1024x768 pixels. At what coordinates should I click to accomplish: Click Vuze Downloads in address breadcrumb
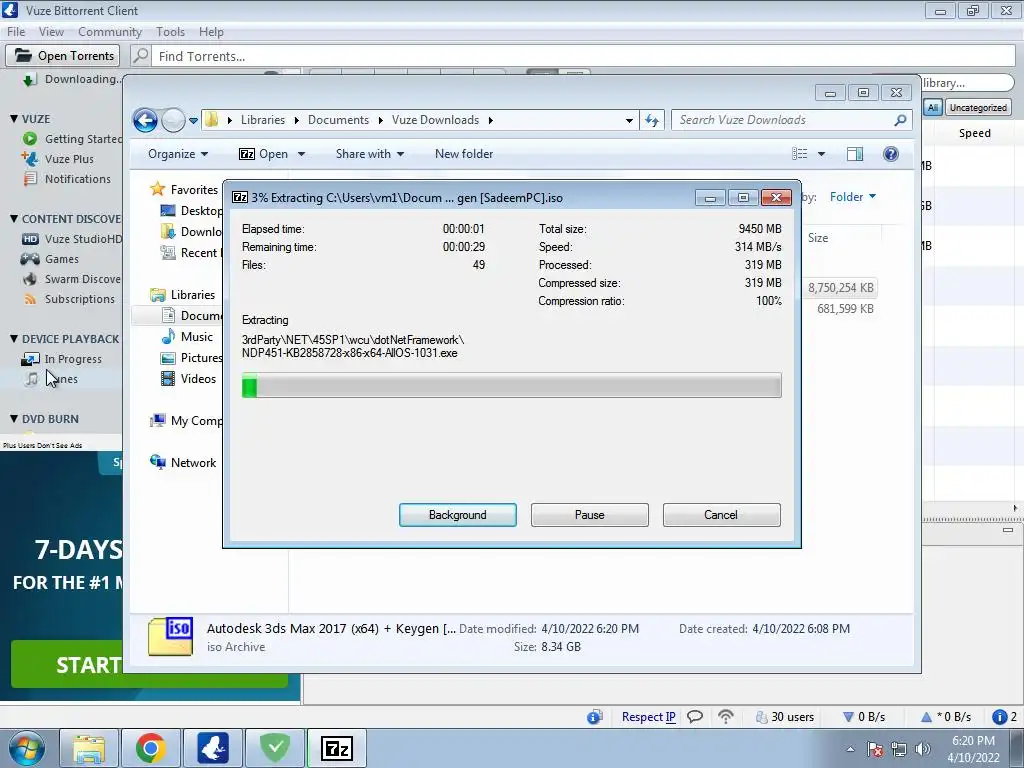click(435, 120)
